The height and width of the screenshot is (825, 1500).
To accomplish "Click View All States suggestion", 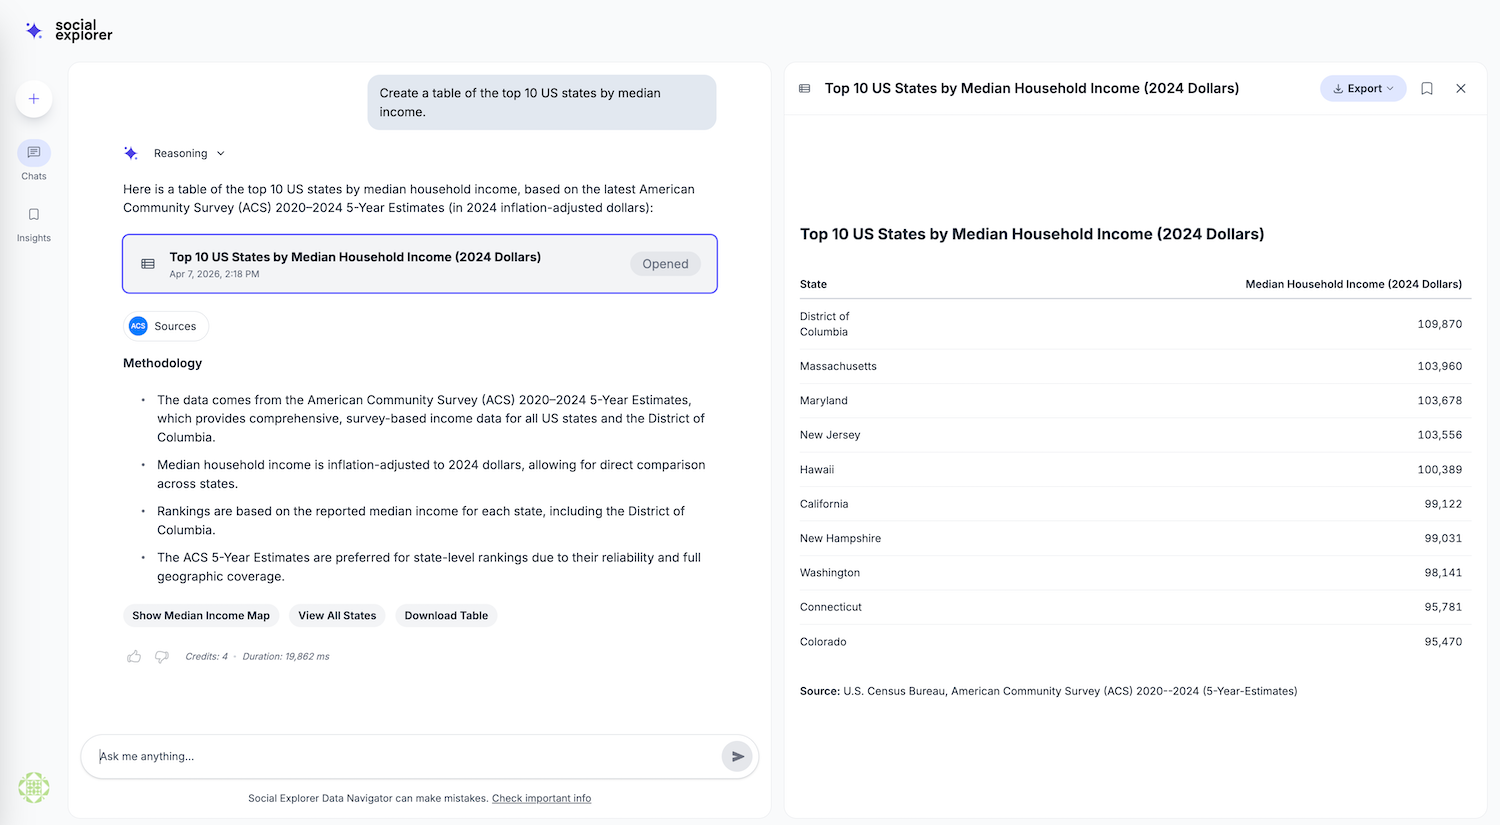I will pyautogui.click(x=337, y=615).
